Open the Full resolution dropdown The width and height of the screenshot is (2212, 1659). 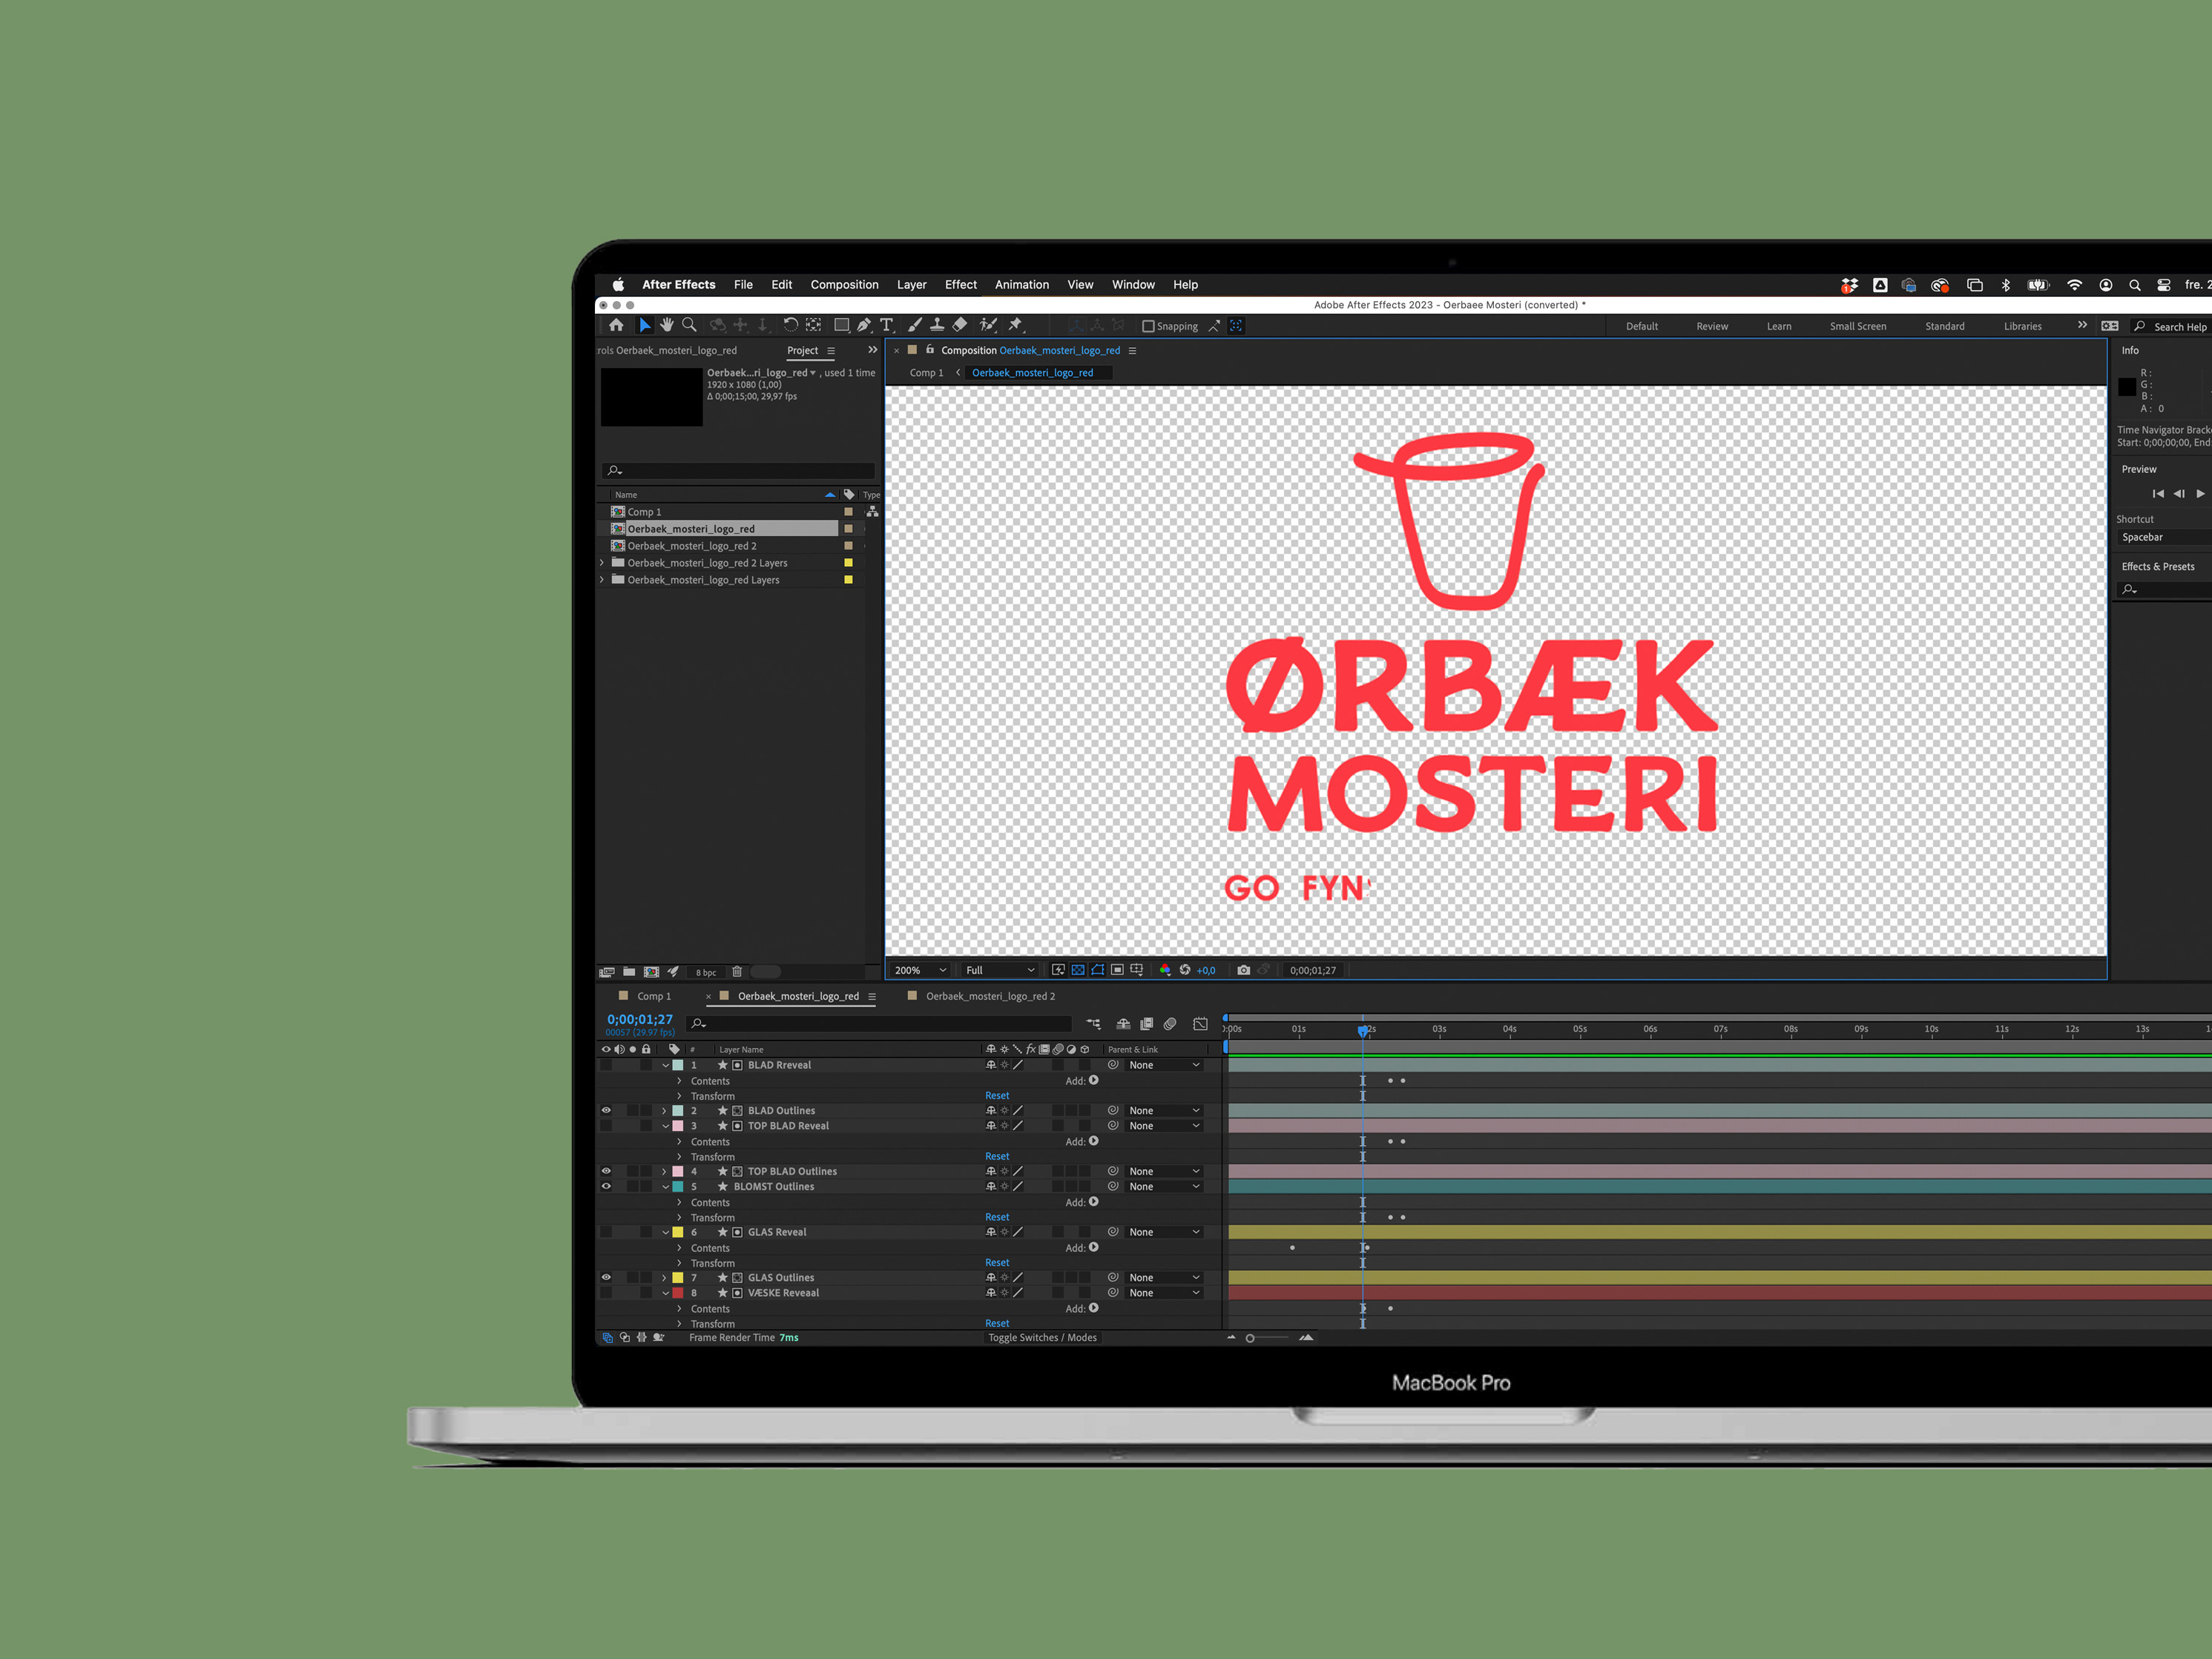coord(1000,970)
